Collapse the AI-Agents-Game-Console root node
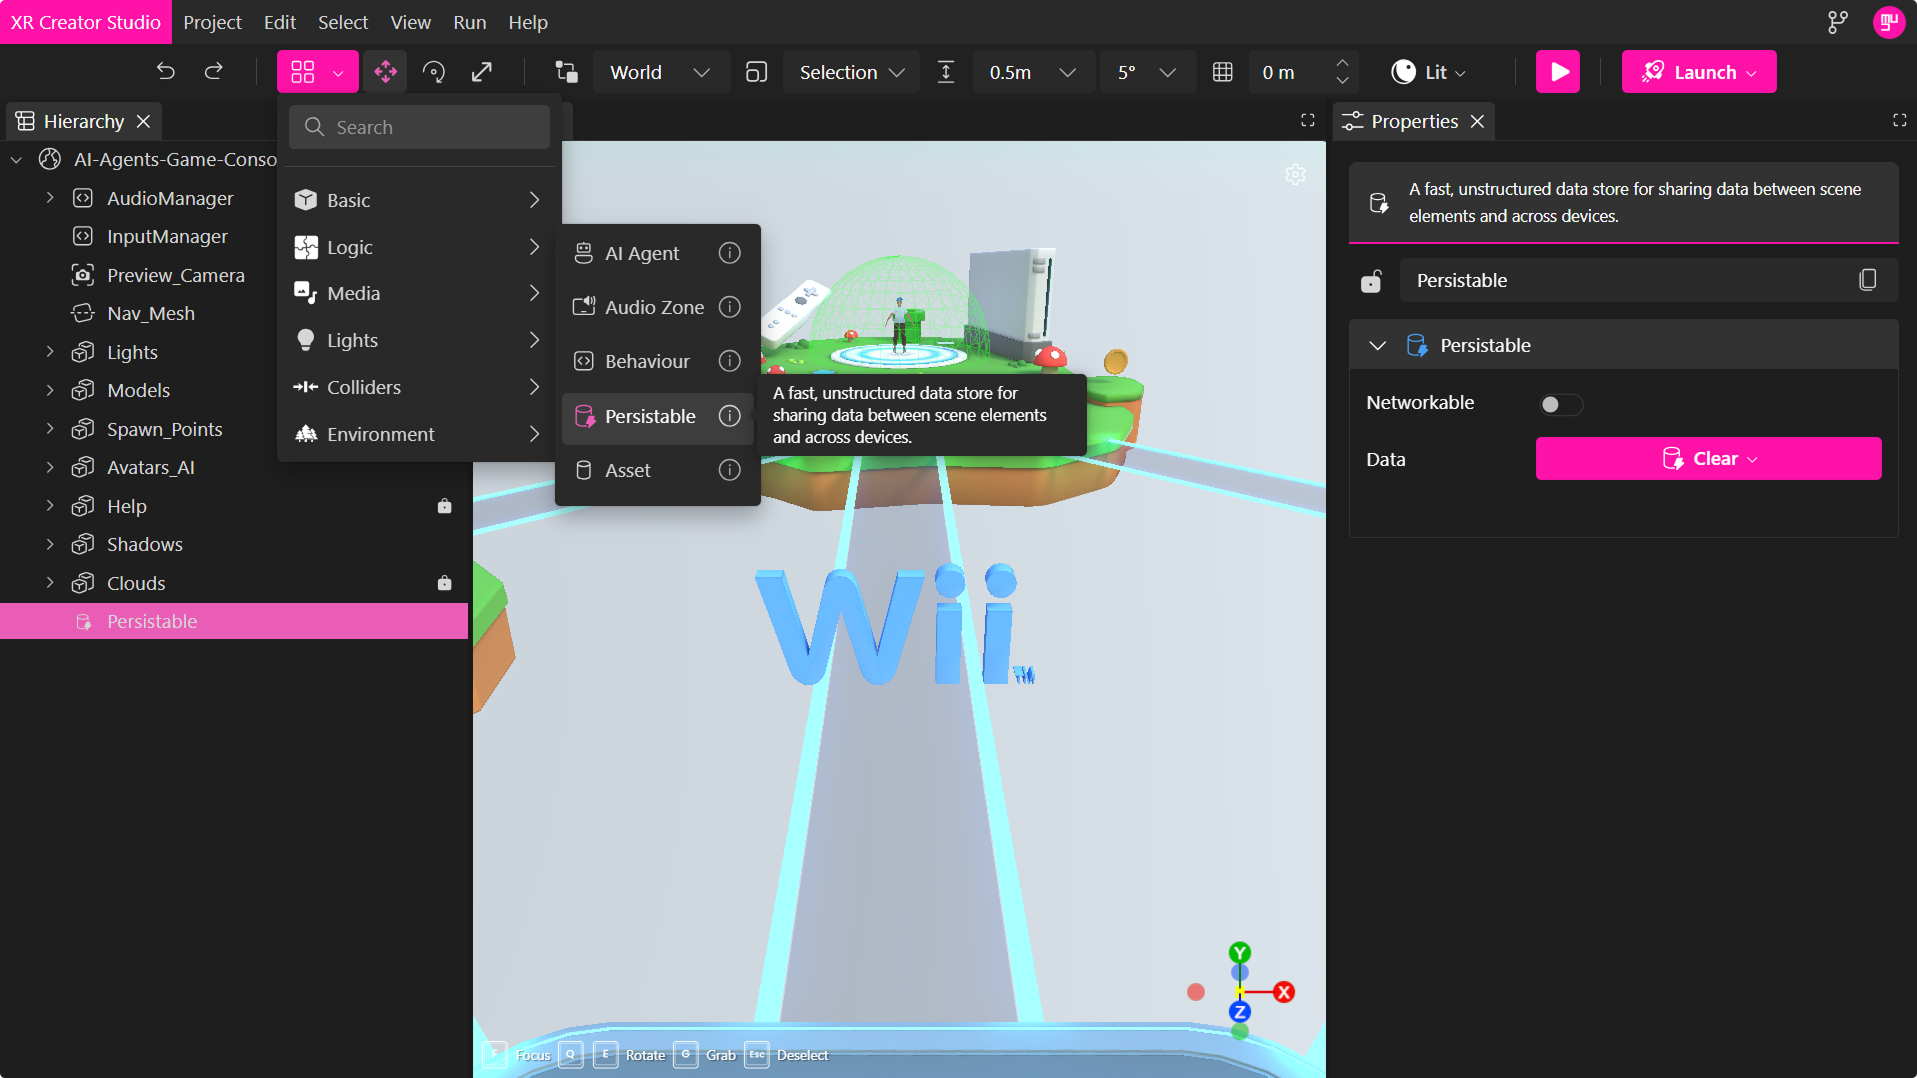 pos(16,159)
